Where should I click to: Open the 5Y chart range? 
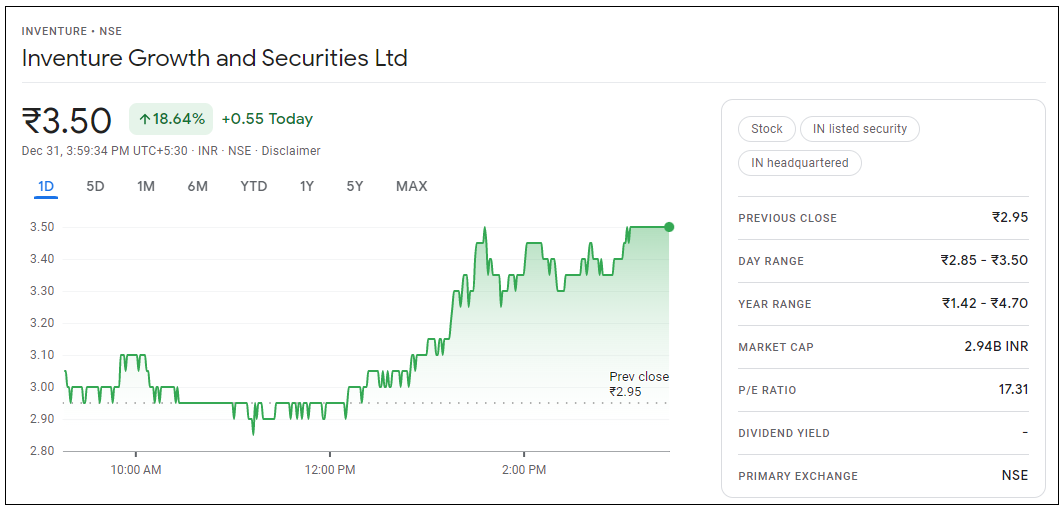(x=355, y=186)
